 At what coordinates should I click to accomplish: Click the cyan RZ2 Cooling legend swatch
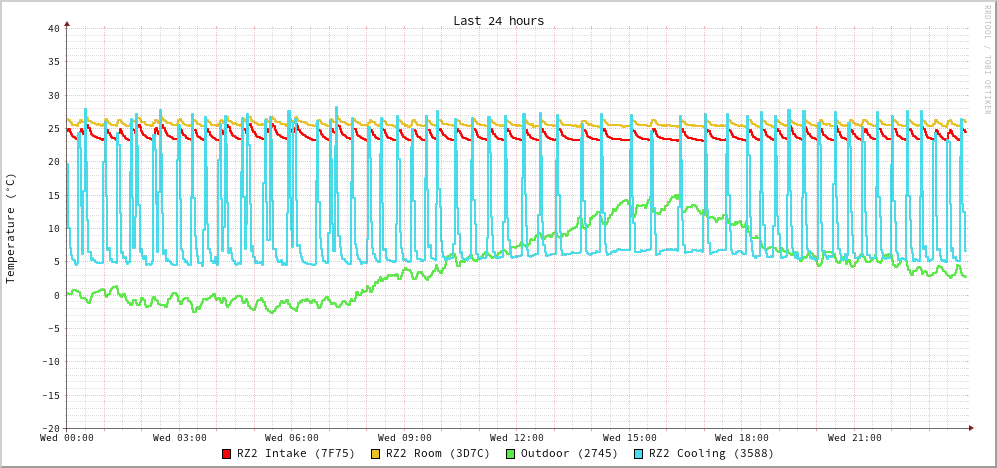[638, 454]
